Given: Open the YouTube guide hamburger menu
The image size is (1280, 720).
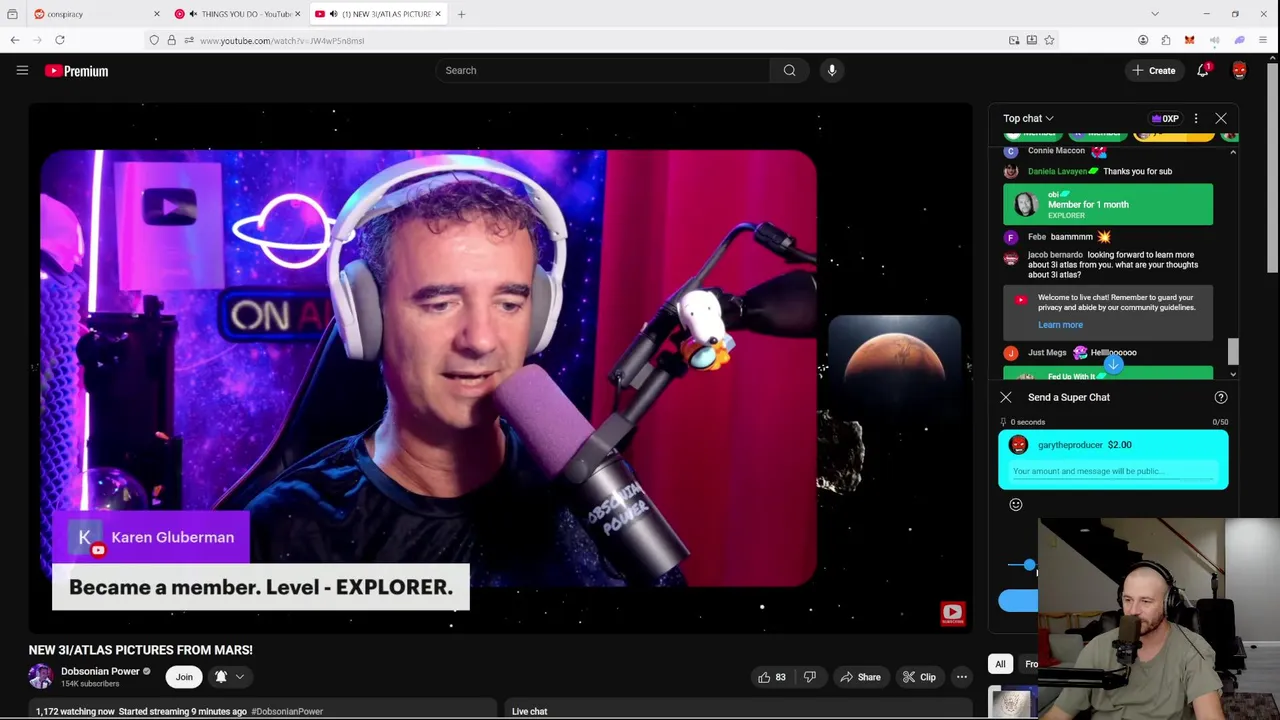Looking at the screenshot, I should [x=22, y=70].
